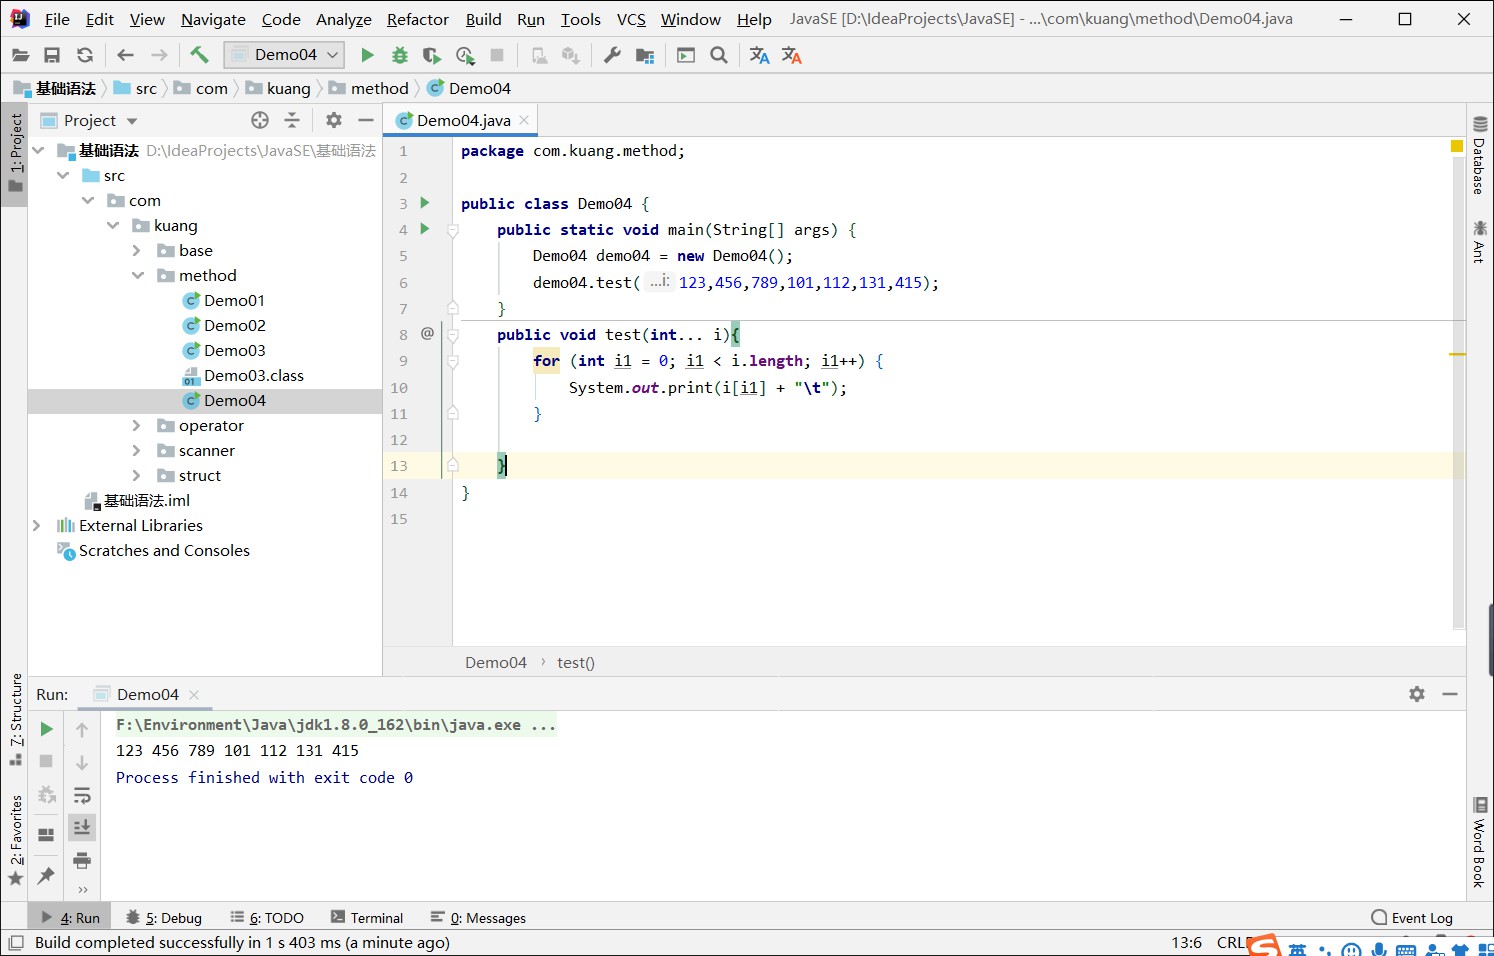
Task: Open the Terminal tool window button
Action: 367,918
